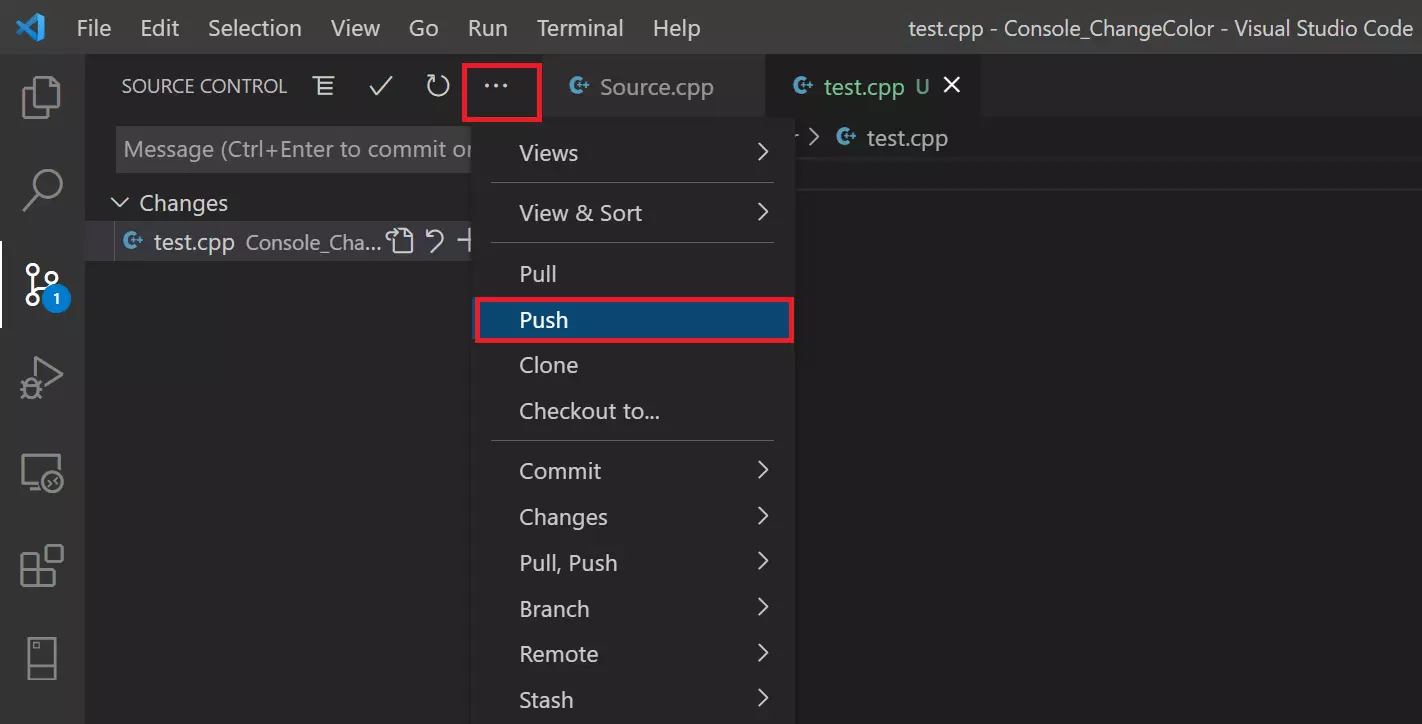Expand the Stash submenu

pyautogui.click(x=632, y=700)
